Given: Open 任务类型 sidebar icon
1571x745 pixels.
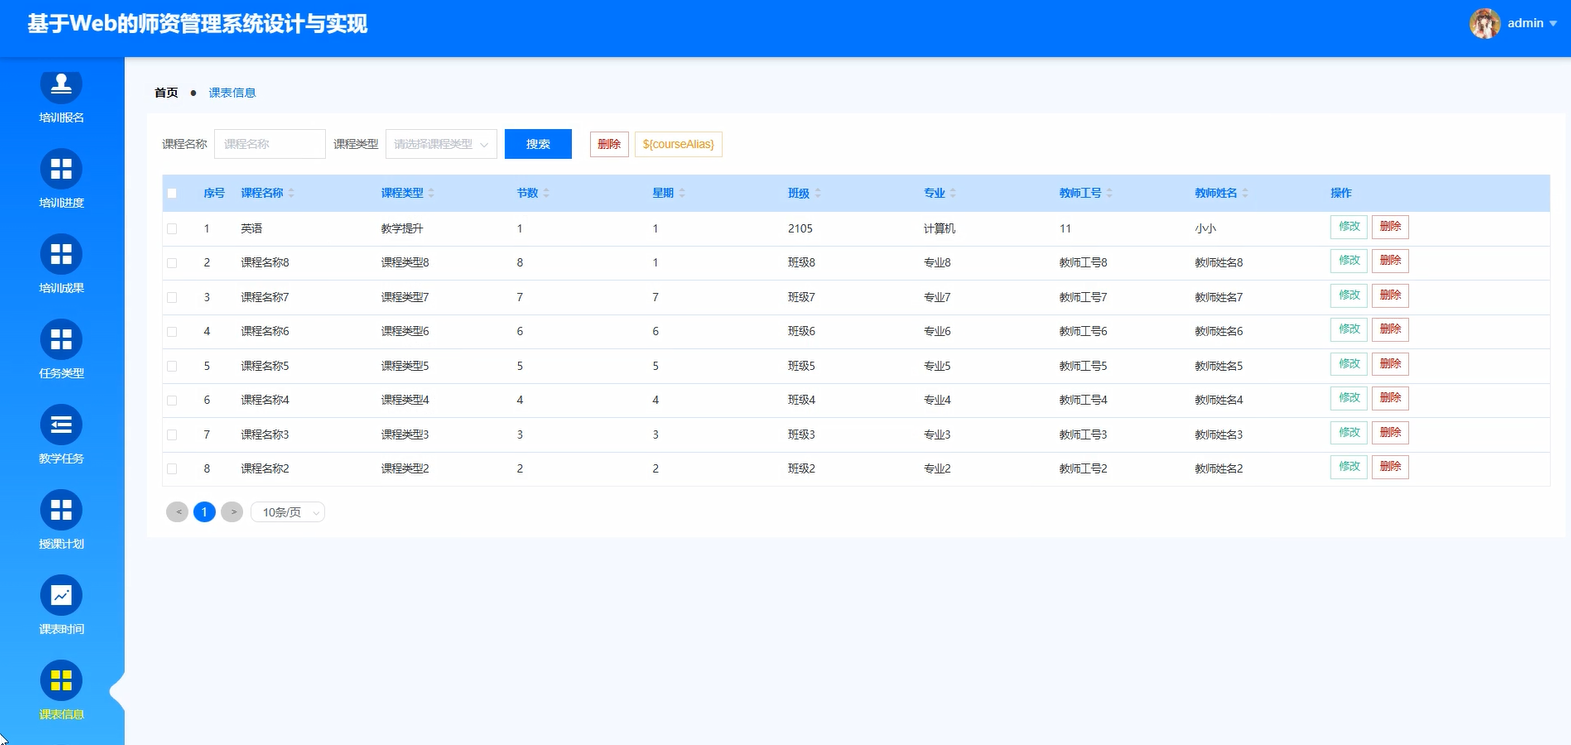Looking at the screenshot, I should [x=61, y=339].
